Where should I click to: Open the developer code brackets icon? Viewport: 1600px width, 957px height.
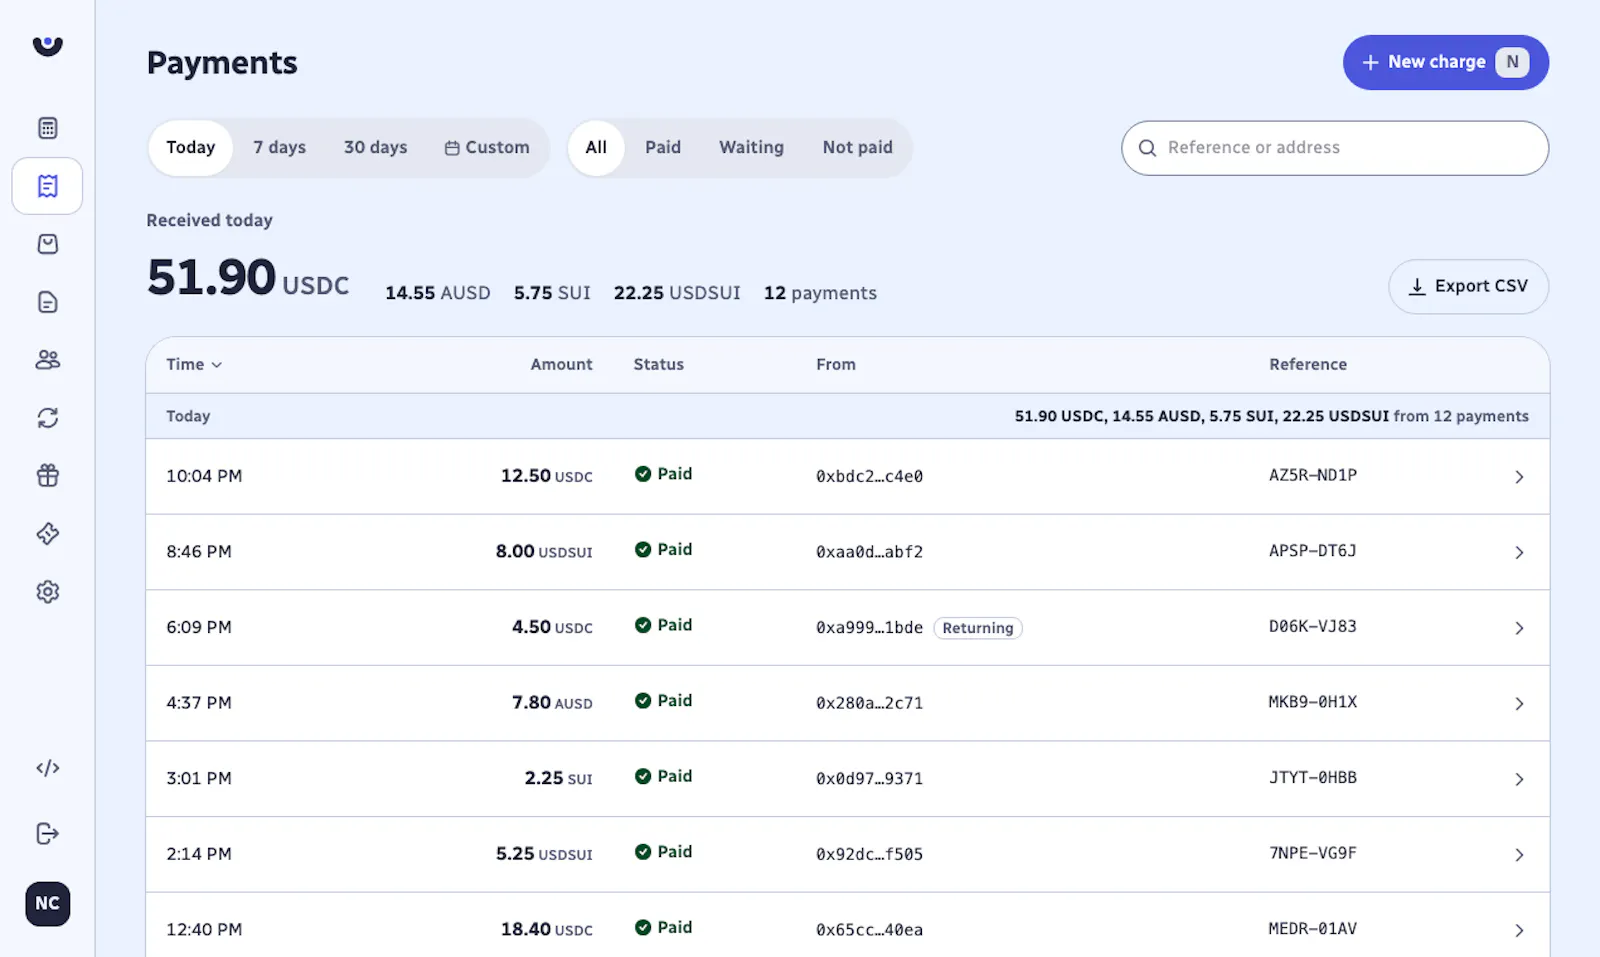[x=47, y=768]
